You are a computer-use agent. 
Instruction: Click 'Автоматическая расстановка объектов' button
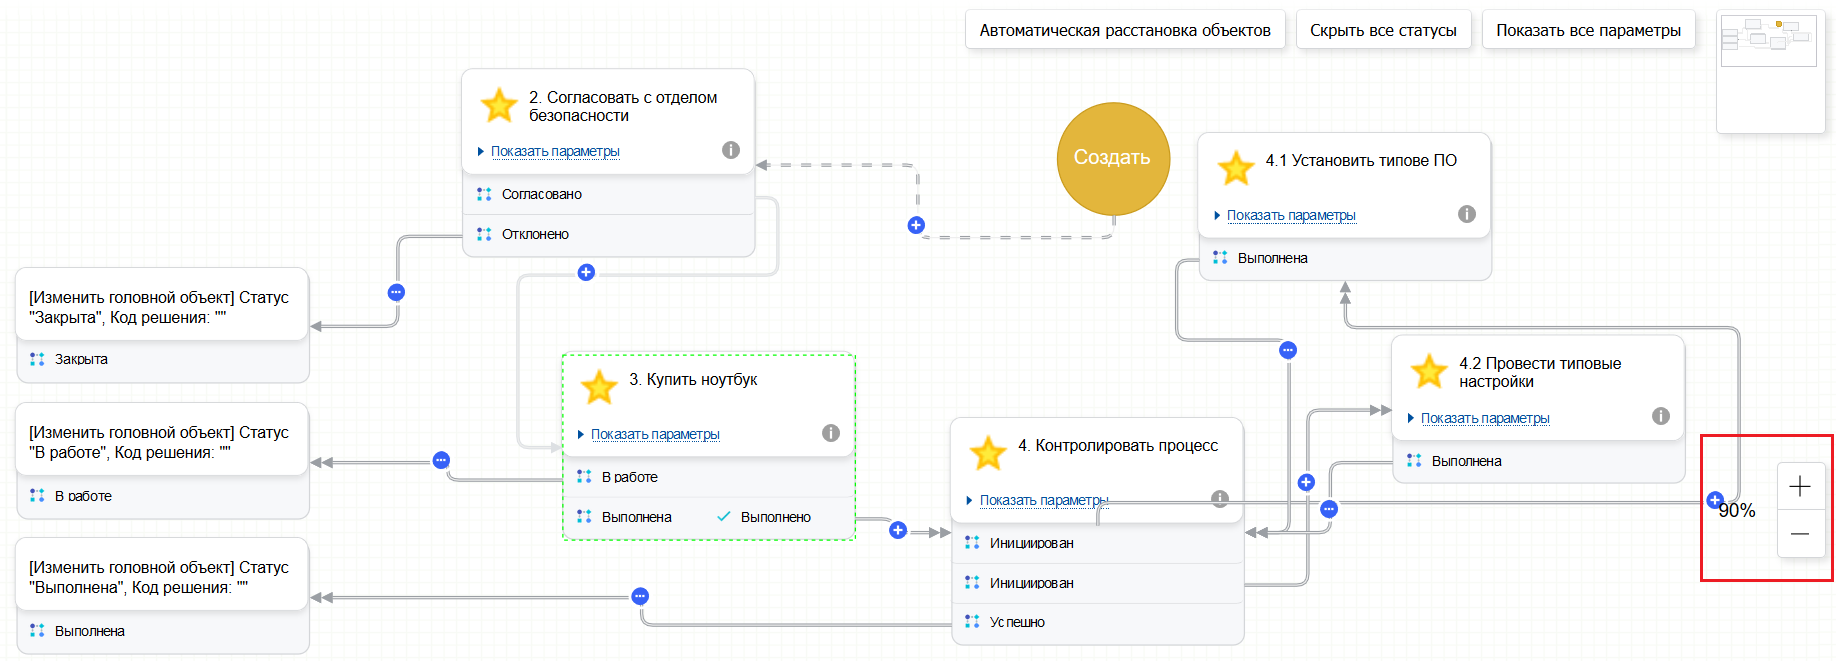pos(1125,30)
